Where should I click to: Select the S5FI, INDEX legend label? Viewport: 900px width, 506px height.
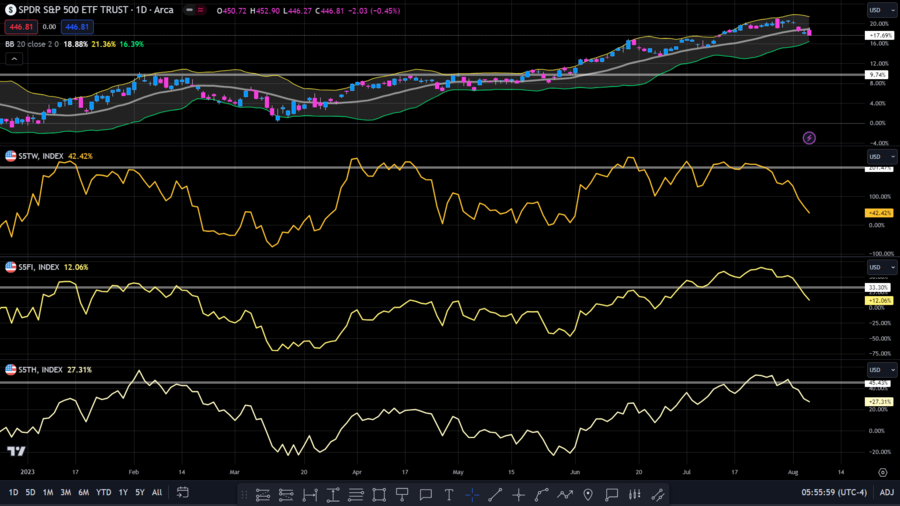[x=38, y=267]
